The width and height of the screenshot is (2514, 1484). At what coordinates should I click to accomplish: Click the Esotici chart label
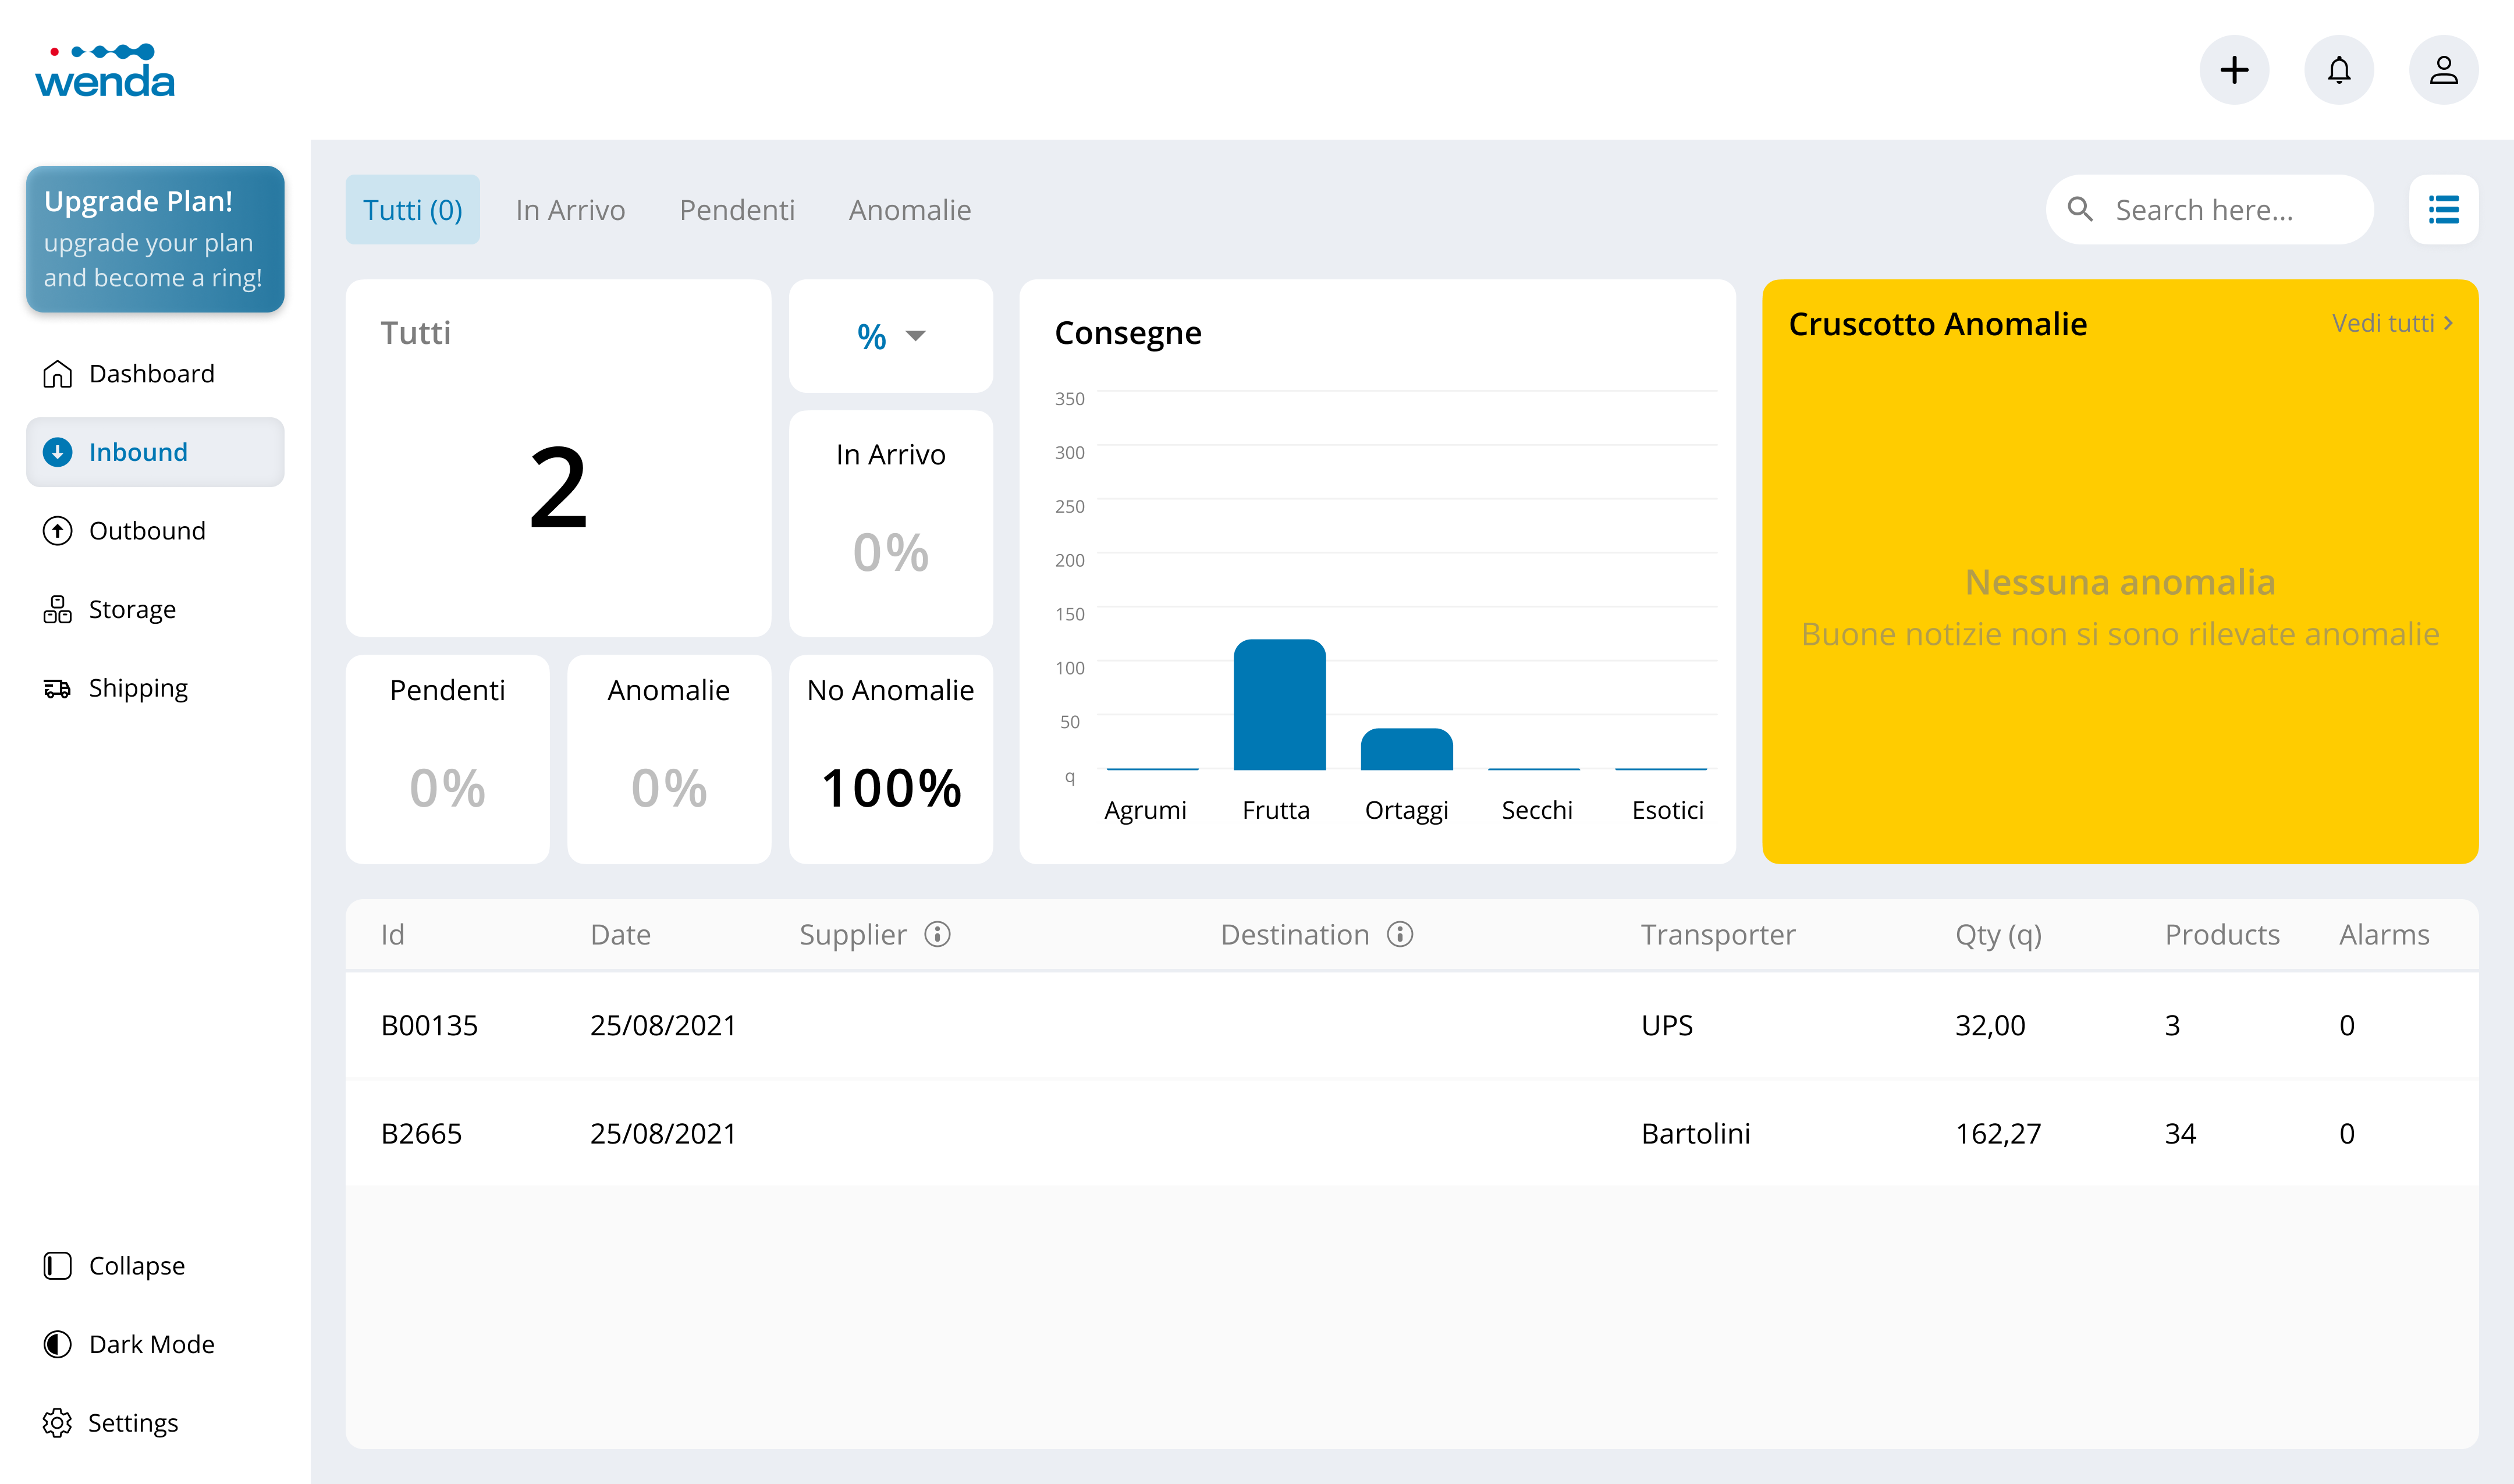(x=1667, y=810)
